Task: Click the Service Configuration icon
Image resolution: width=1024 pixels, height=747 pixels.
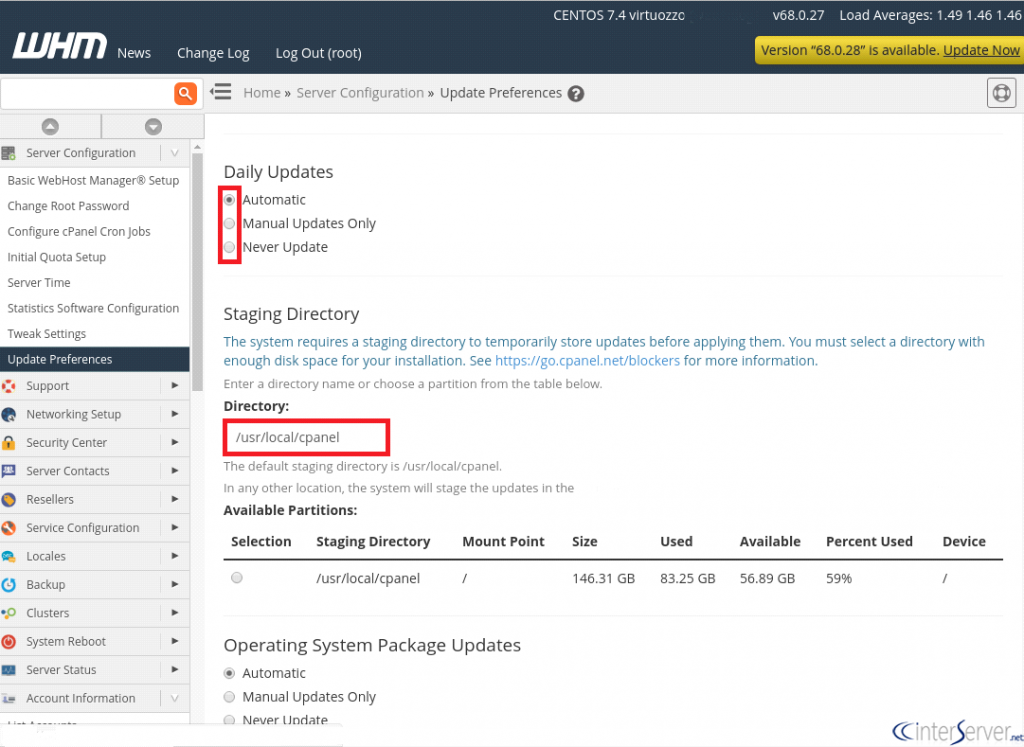Action: (x=8, y=528)
